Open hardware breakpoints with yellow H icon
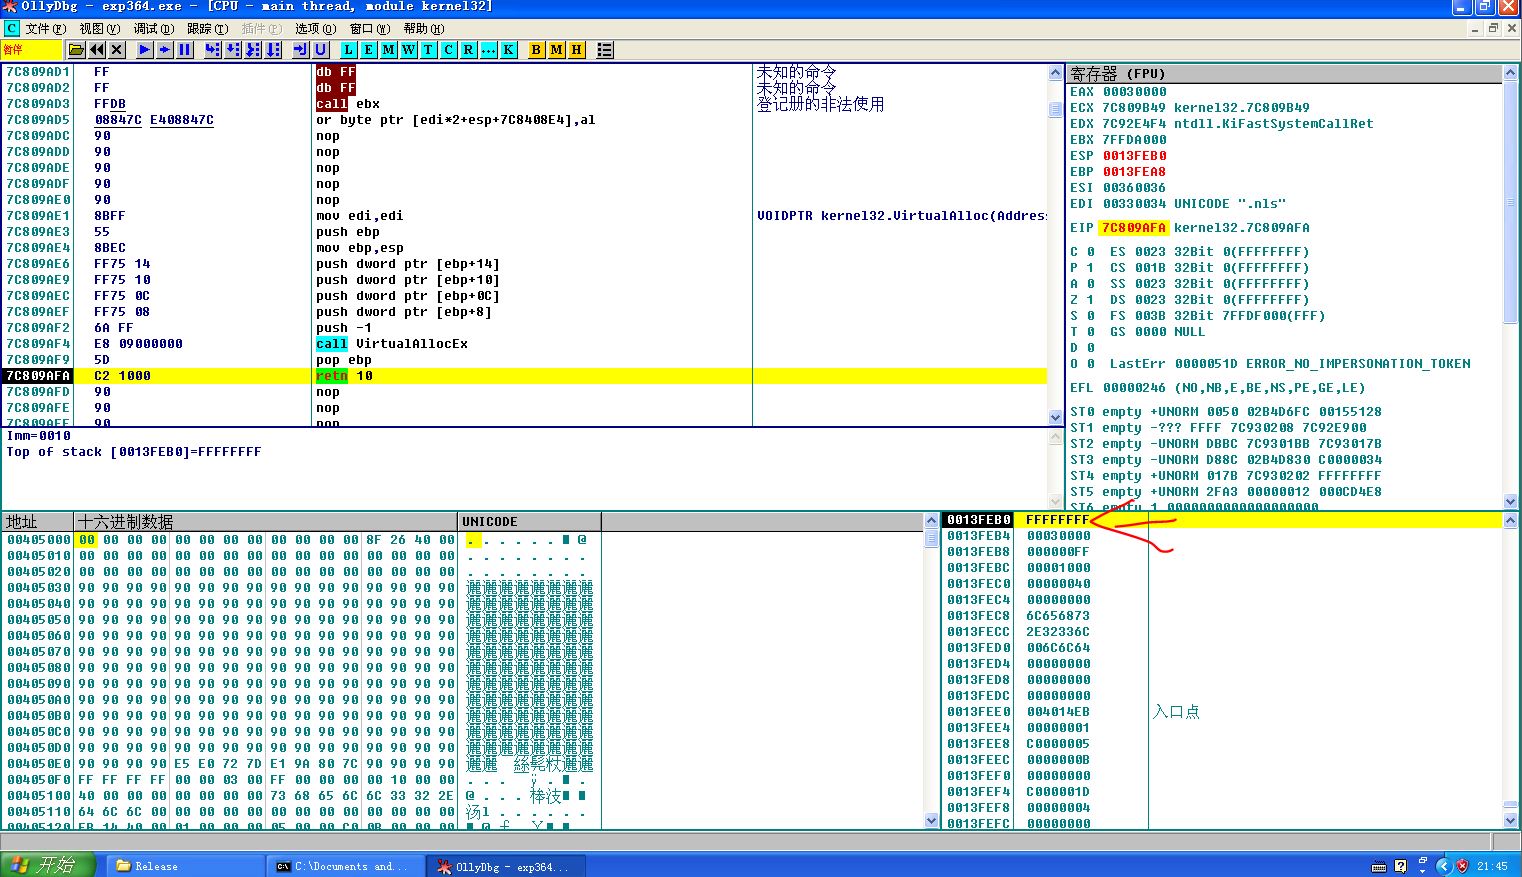 coord(577,49)
